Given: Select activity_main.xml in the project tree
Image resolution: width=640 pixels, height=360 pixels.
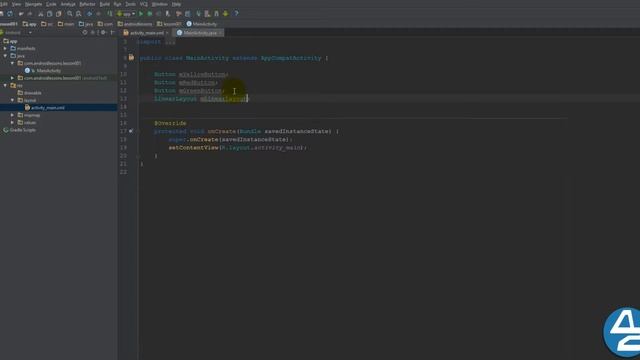Looking at the screenshot, I should click(x=48, y=108).
